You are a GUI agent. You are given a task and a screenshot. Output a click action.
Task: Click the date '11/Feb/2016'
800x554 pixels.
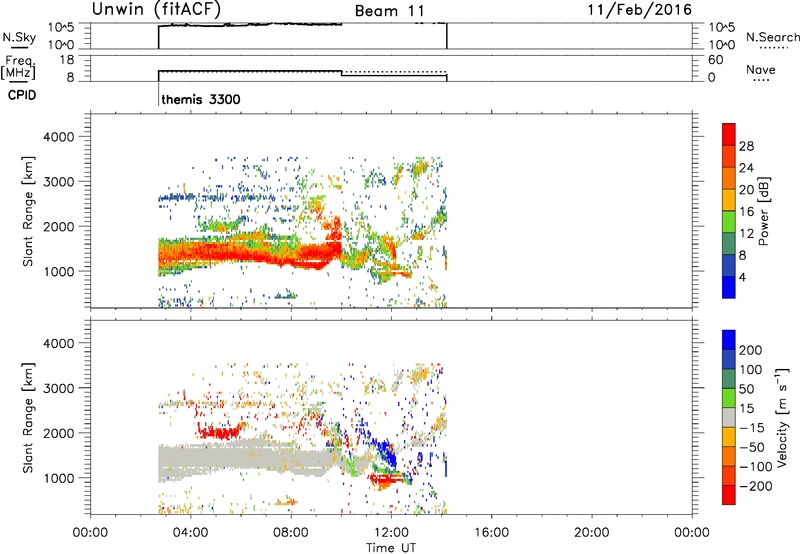640,10
